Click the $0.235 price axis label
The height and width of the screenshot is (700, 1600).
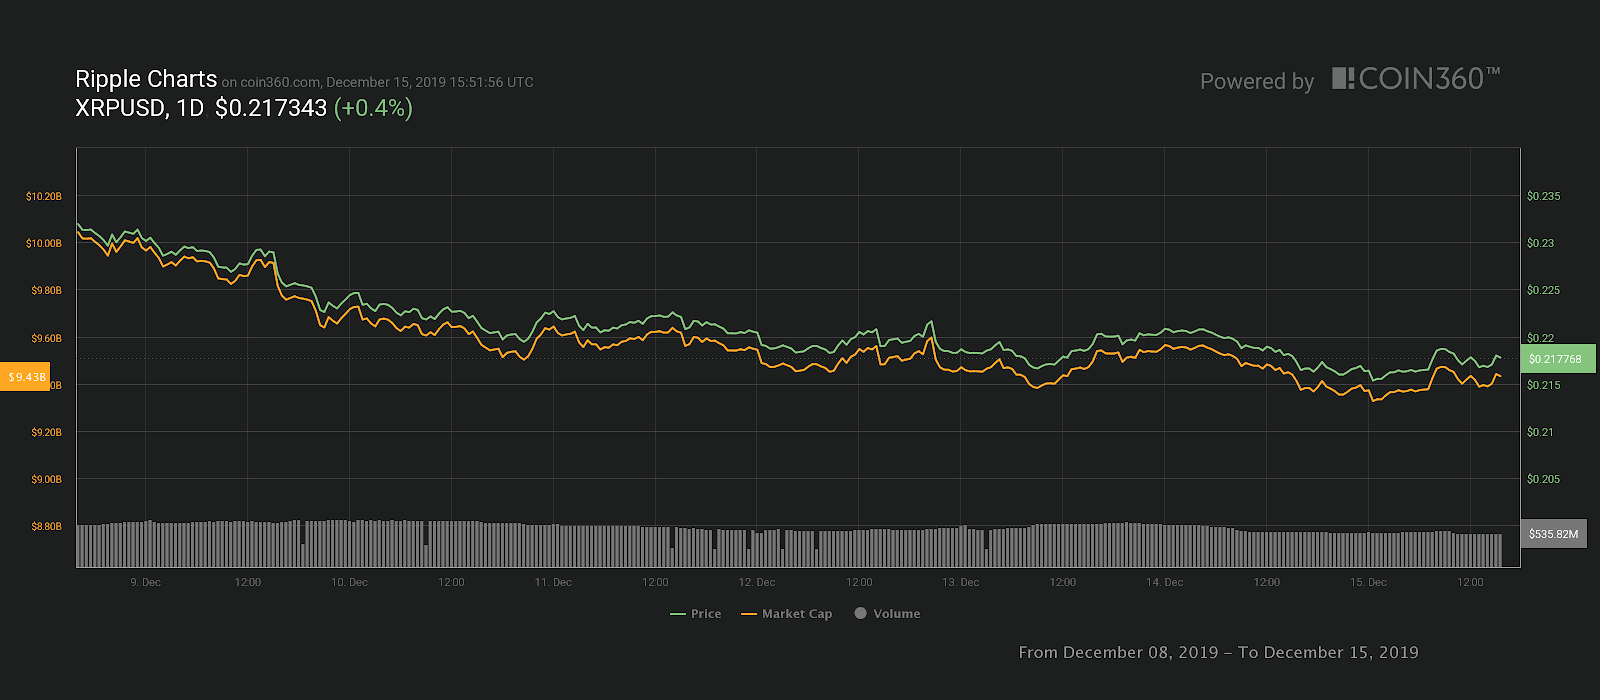pos(1543,196)
